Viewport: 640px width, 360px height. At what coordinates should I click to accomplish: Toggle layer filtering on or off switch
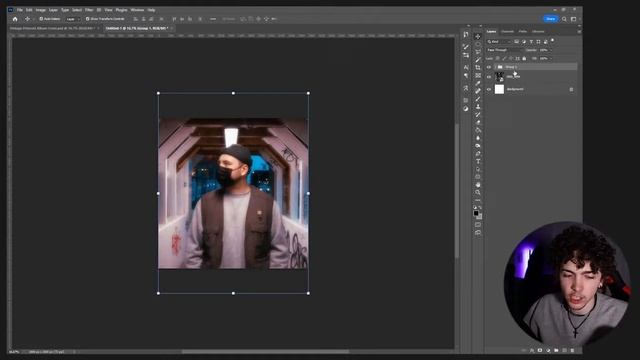pos(553,40)
